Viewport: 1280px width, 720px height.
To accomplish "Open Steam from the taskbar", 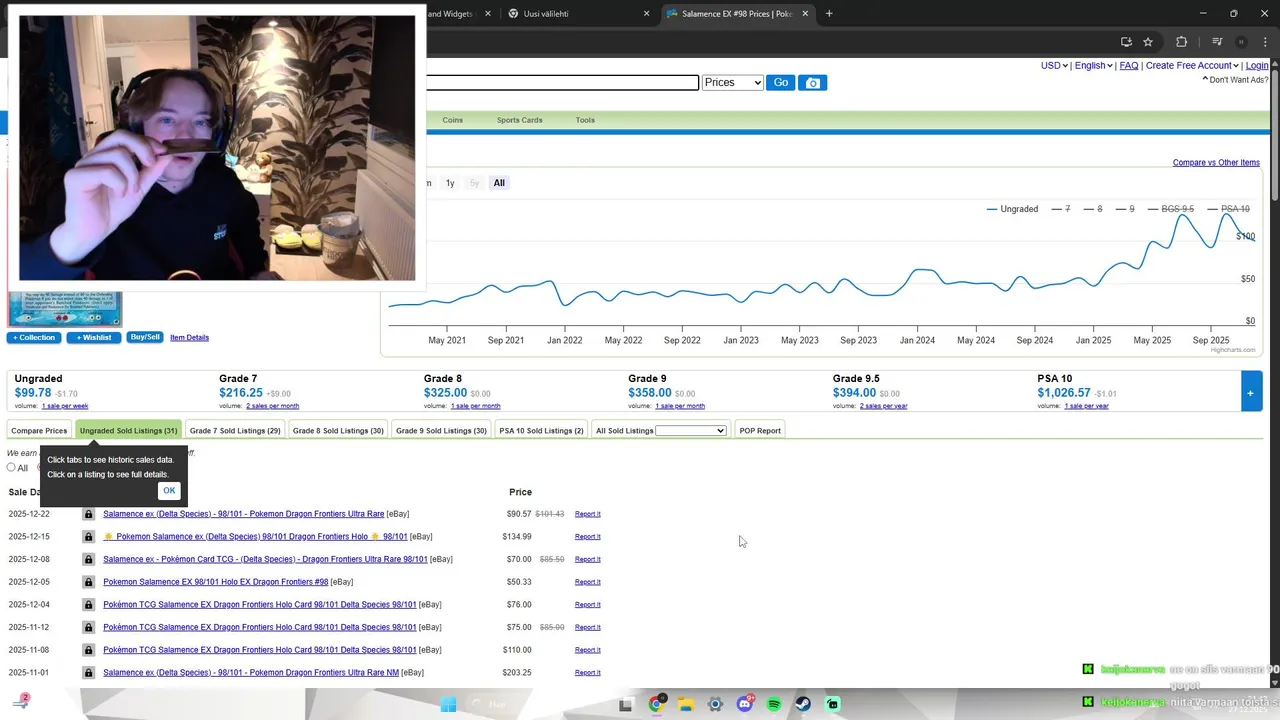I will click(x=804, y=704).
